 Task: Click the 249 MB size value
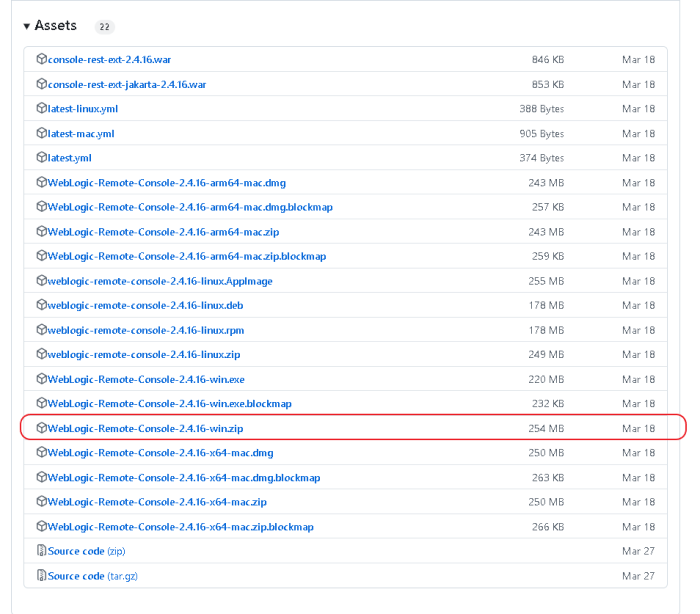tap(546, 355)
